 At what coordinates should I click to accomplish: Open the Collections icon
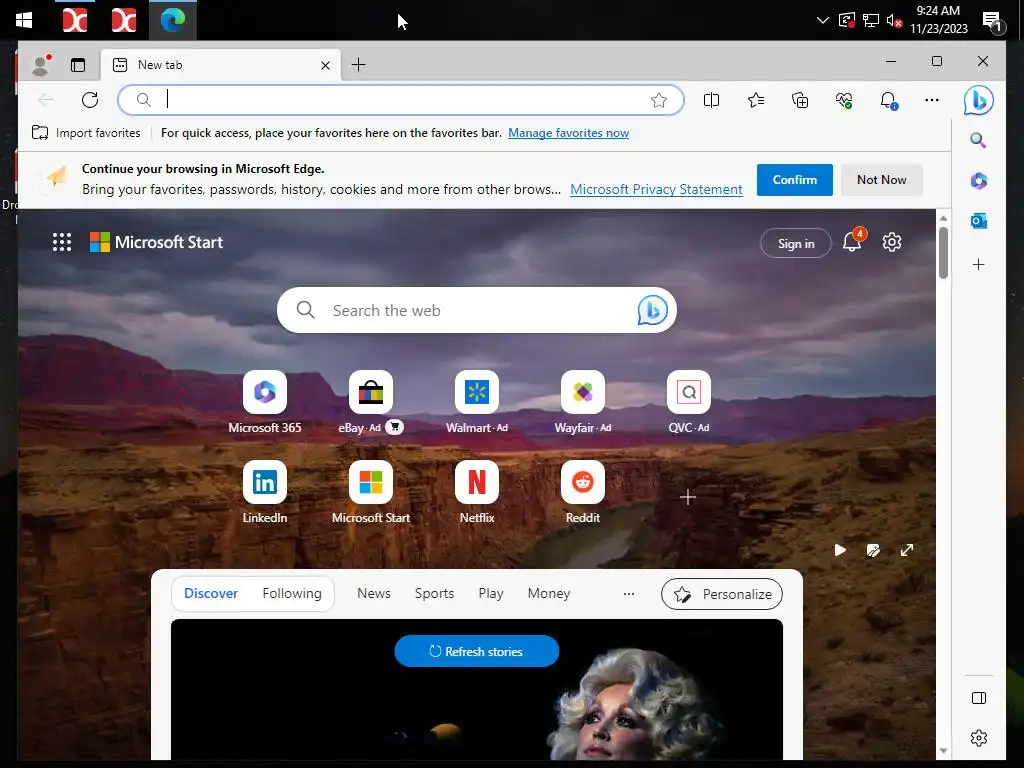(x=800, y=100)
